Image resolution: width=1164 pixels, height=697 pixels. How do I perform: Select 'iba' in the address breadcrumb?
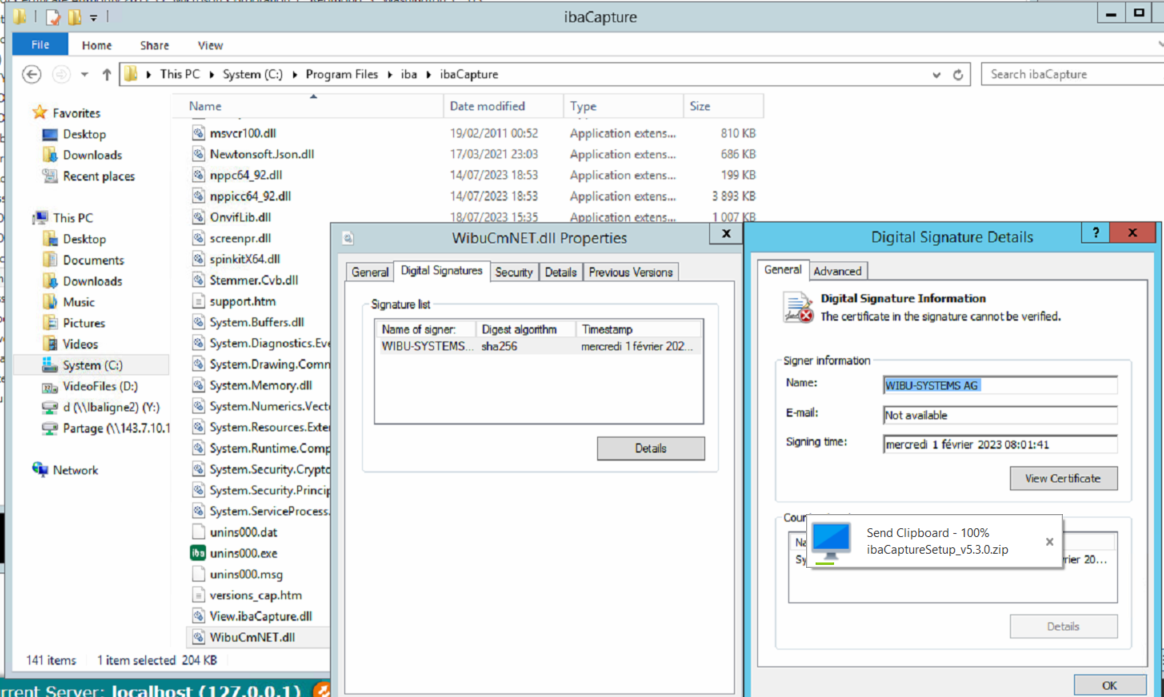[x=409, y=74]
